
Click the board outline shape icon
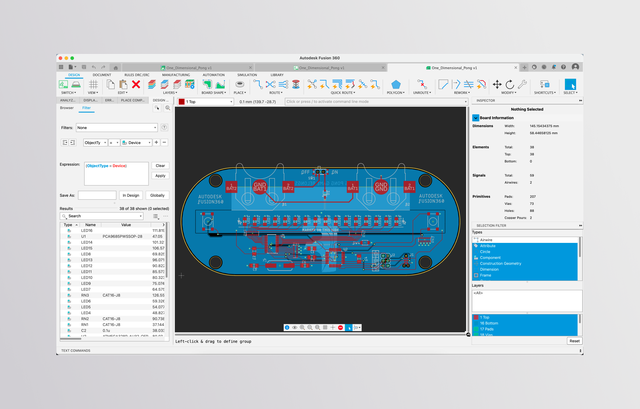207,84
